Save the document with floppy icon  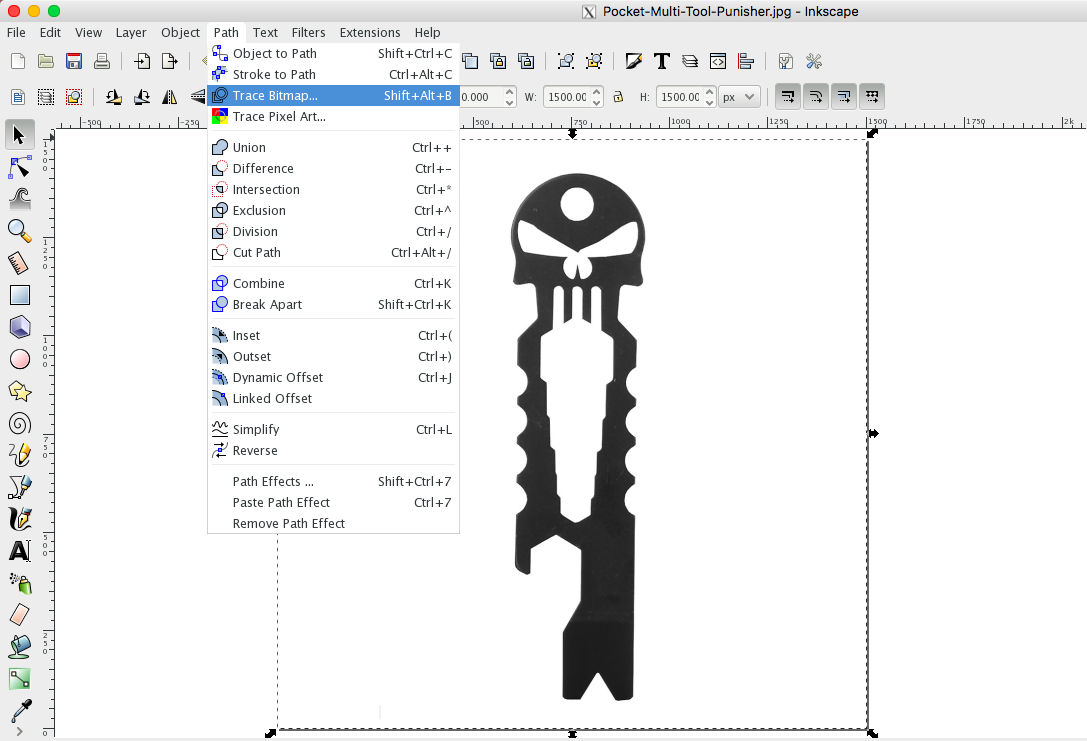point(74,61)
